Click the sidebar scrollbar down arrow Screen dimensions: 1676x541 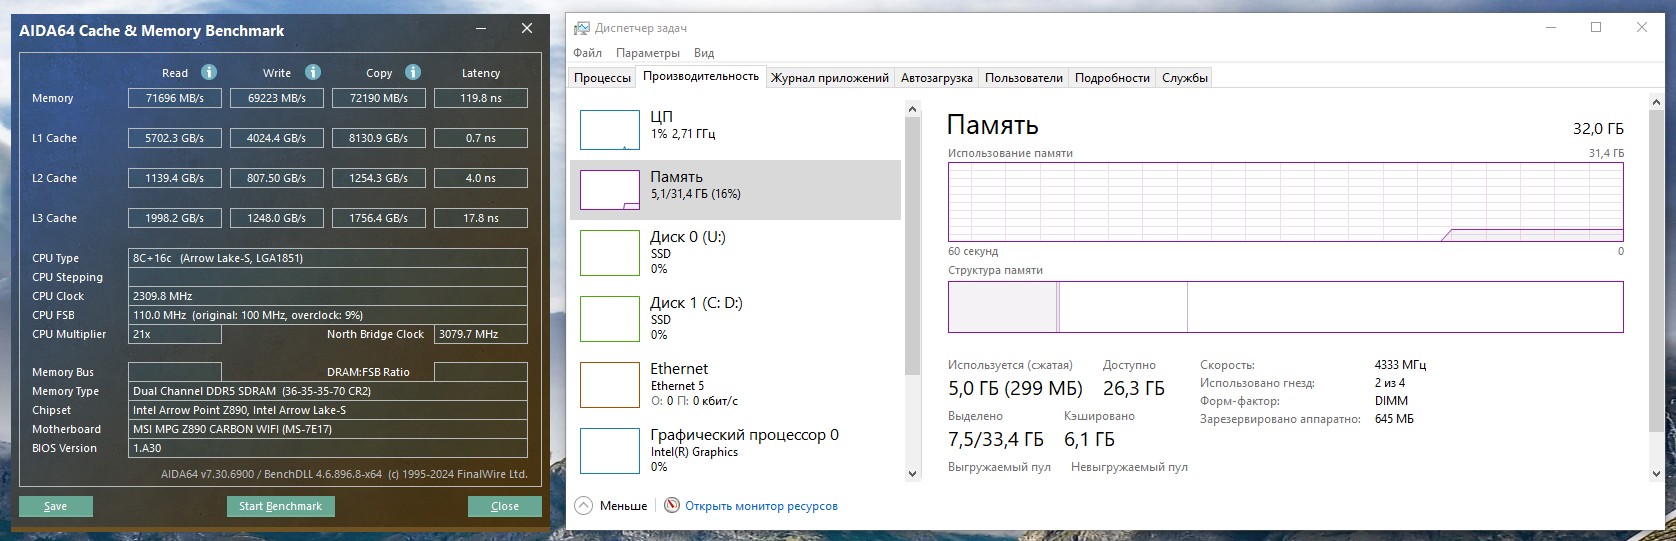click(x=912, y=474)
